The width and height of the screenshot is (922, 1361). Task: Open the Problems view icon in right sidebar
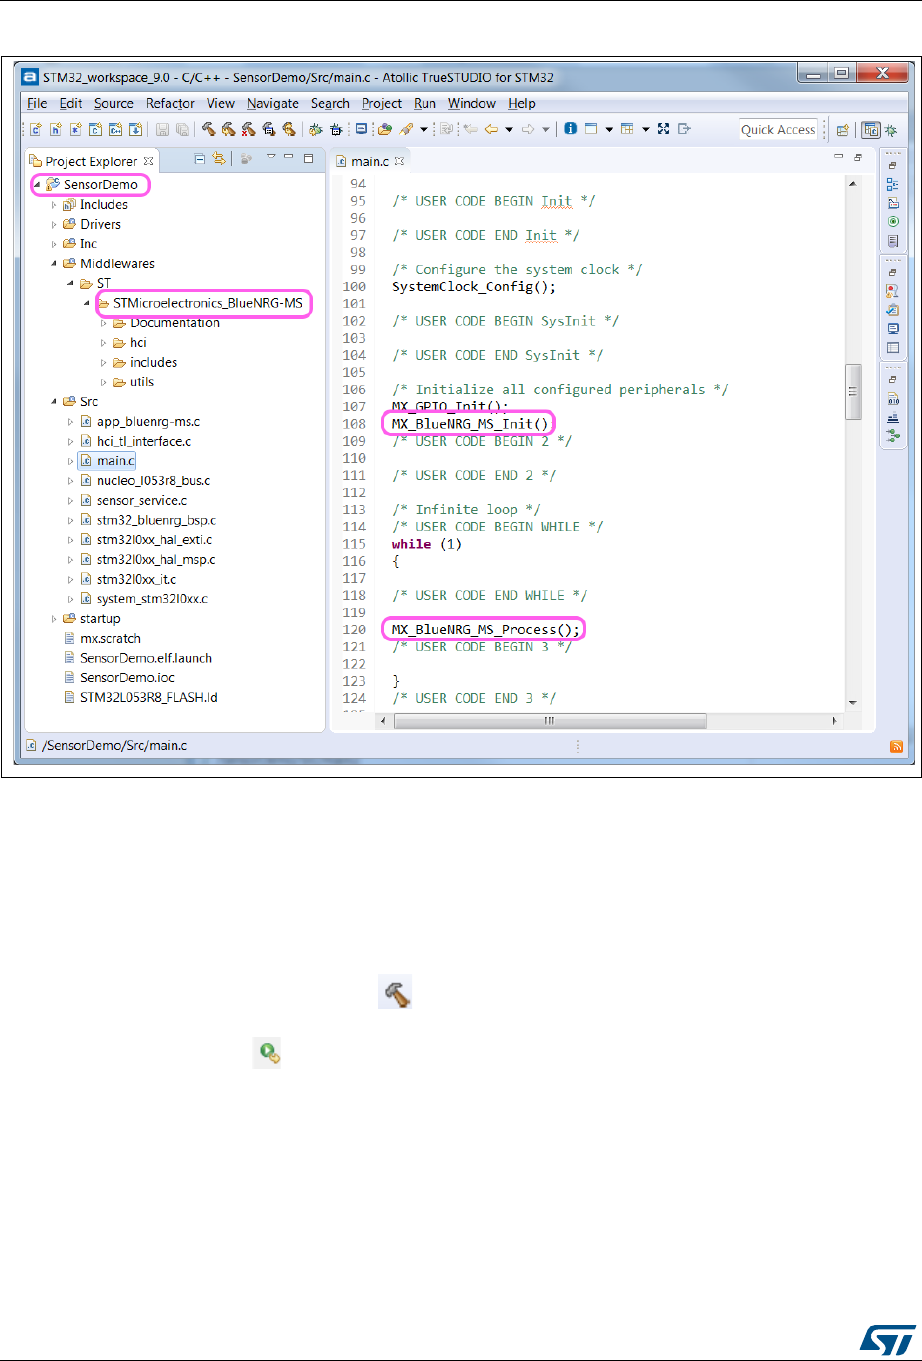892,291
